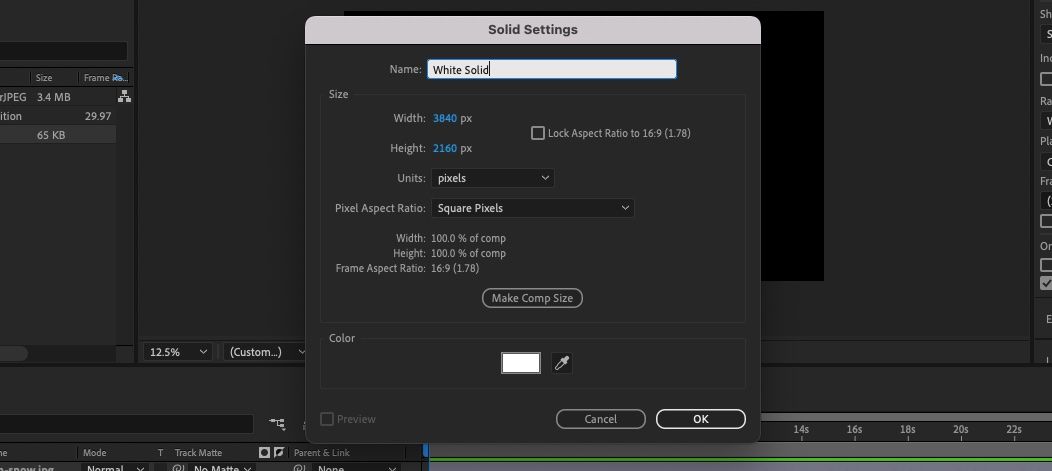Viewport: 1052px width, 471px height.
Task: Click the project panel search field
Action: coord(63,51)
